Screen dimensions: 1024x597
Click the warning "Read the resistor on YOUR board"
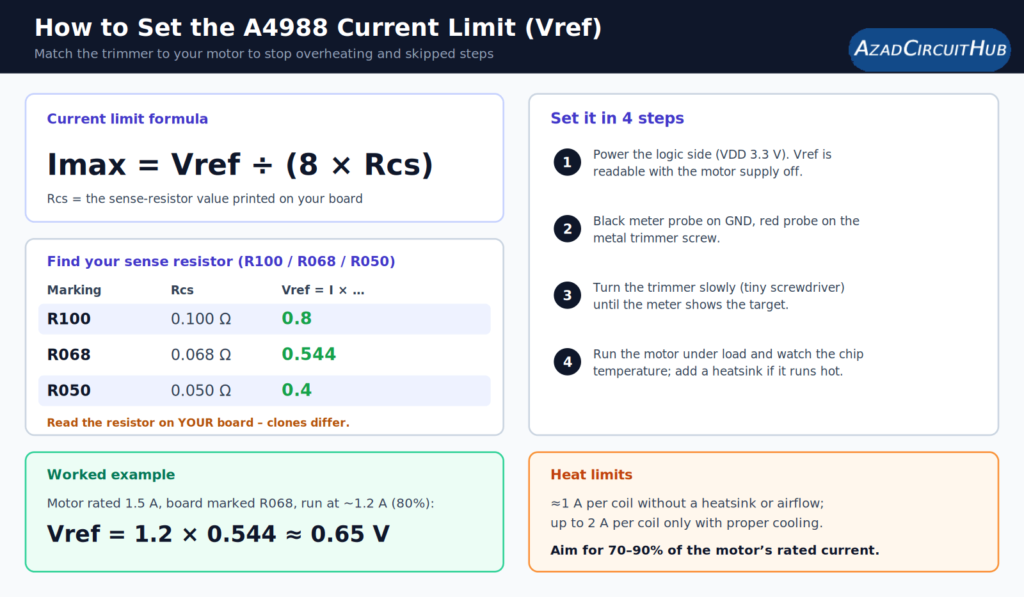pyautogui.click(x=198, y=423)
